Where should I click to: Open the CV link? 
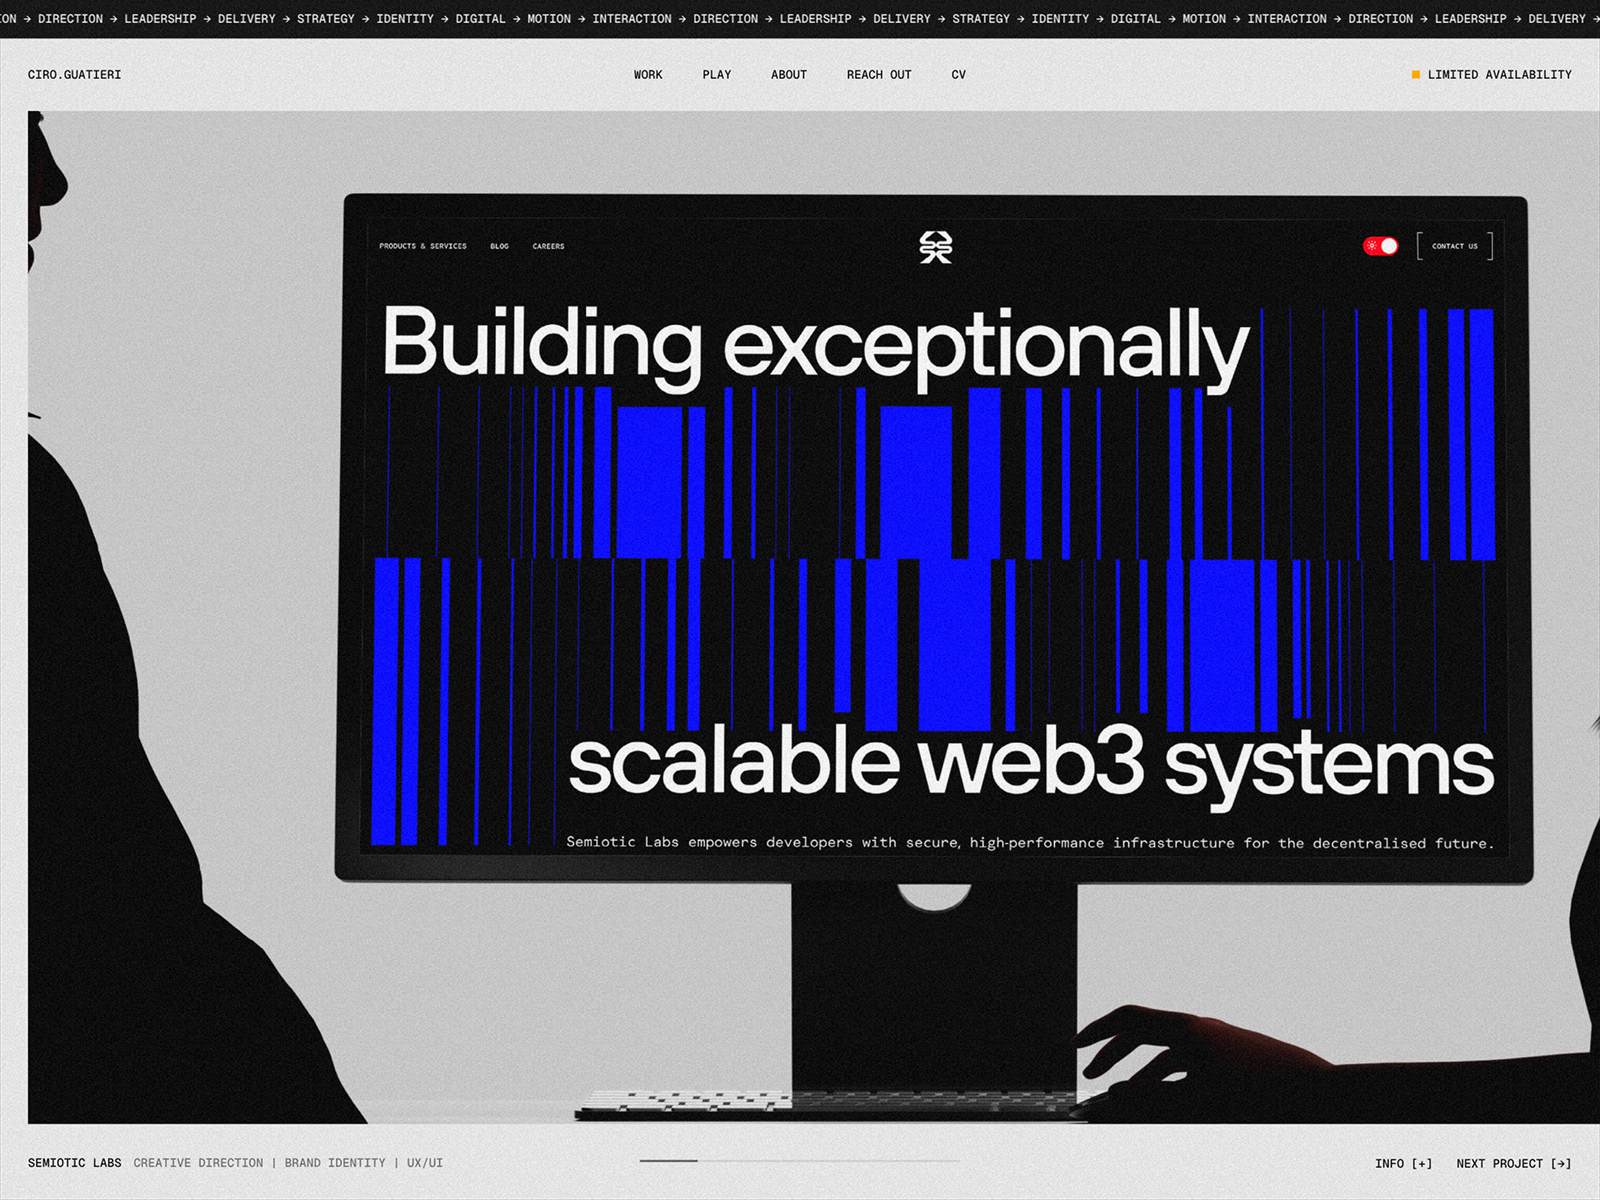(958, 75)
